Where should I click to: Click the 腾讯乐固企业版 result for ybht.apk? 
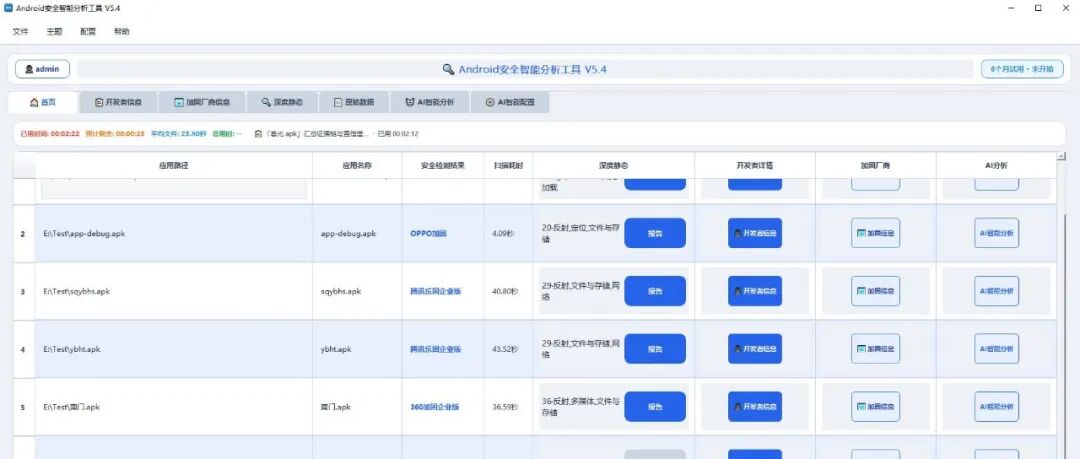(435, 349)
